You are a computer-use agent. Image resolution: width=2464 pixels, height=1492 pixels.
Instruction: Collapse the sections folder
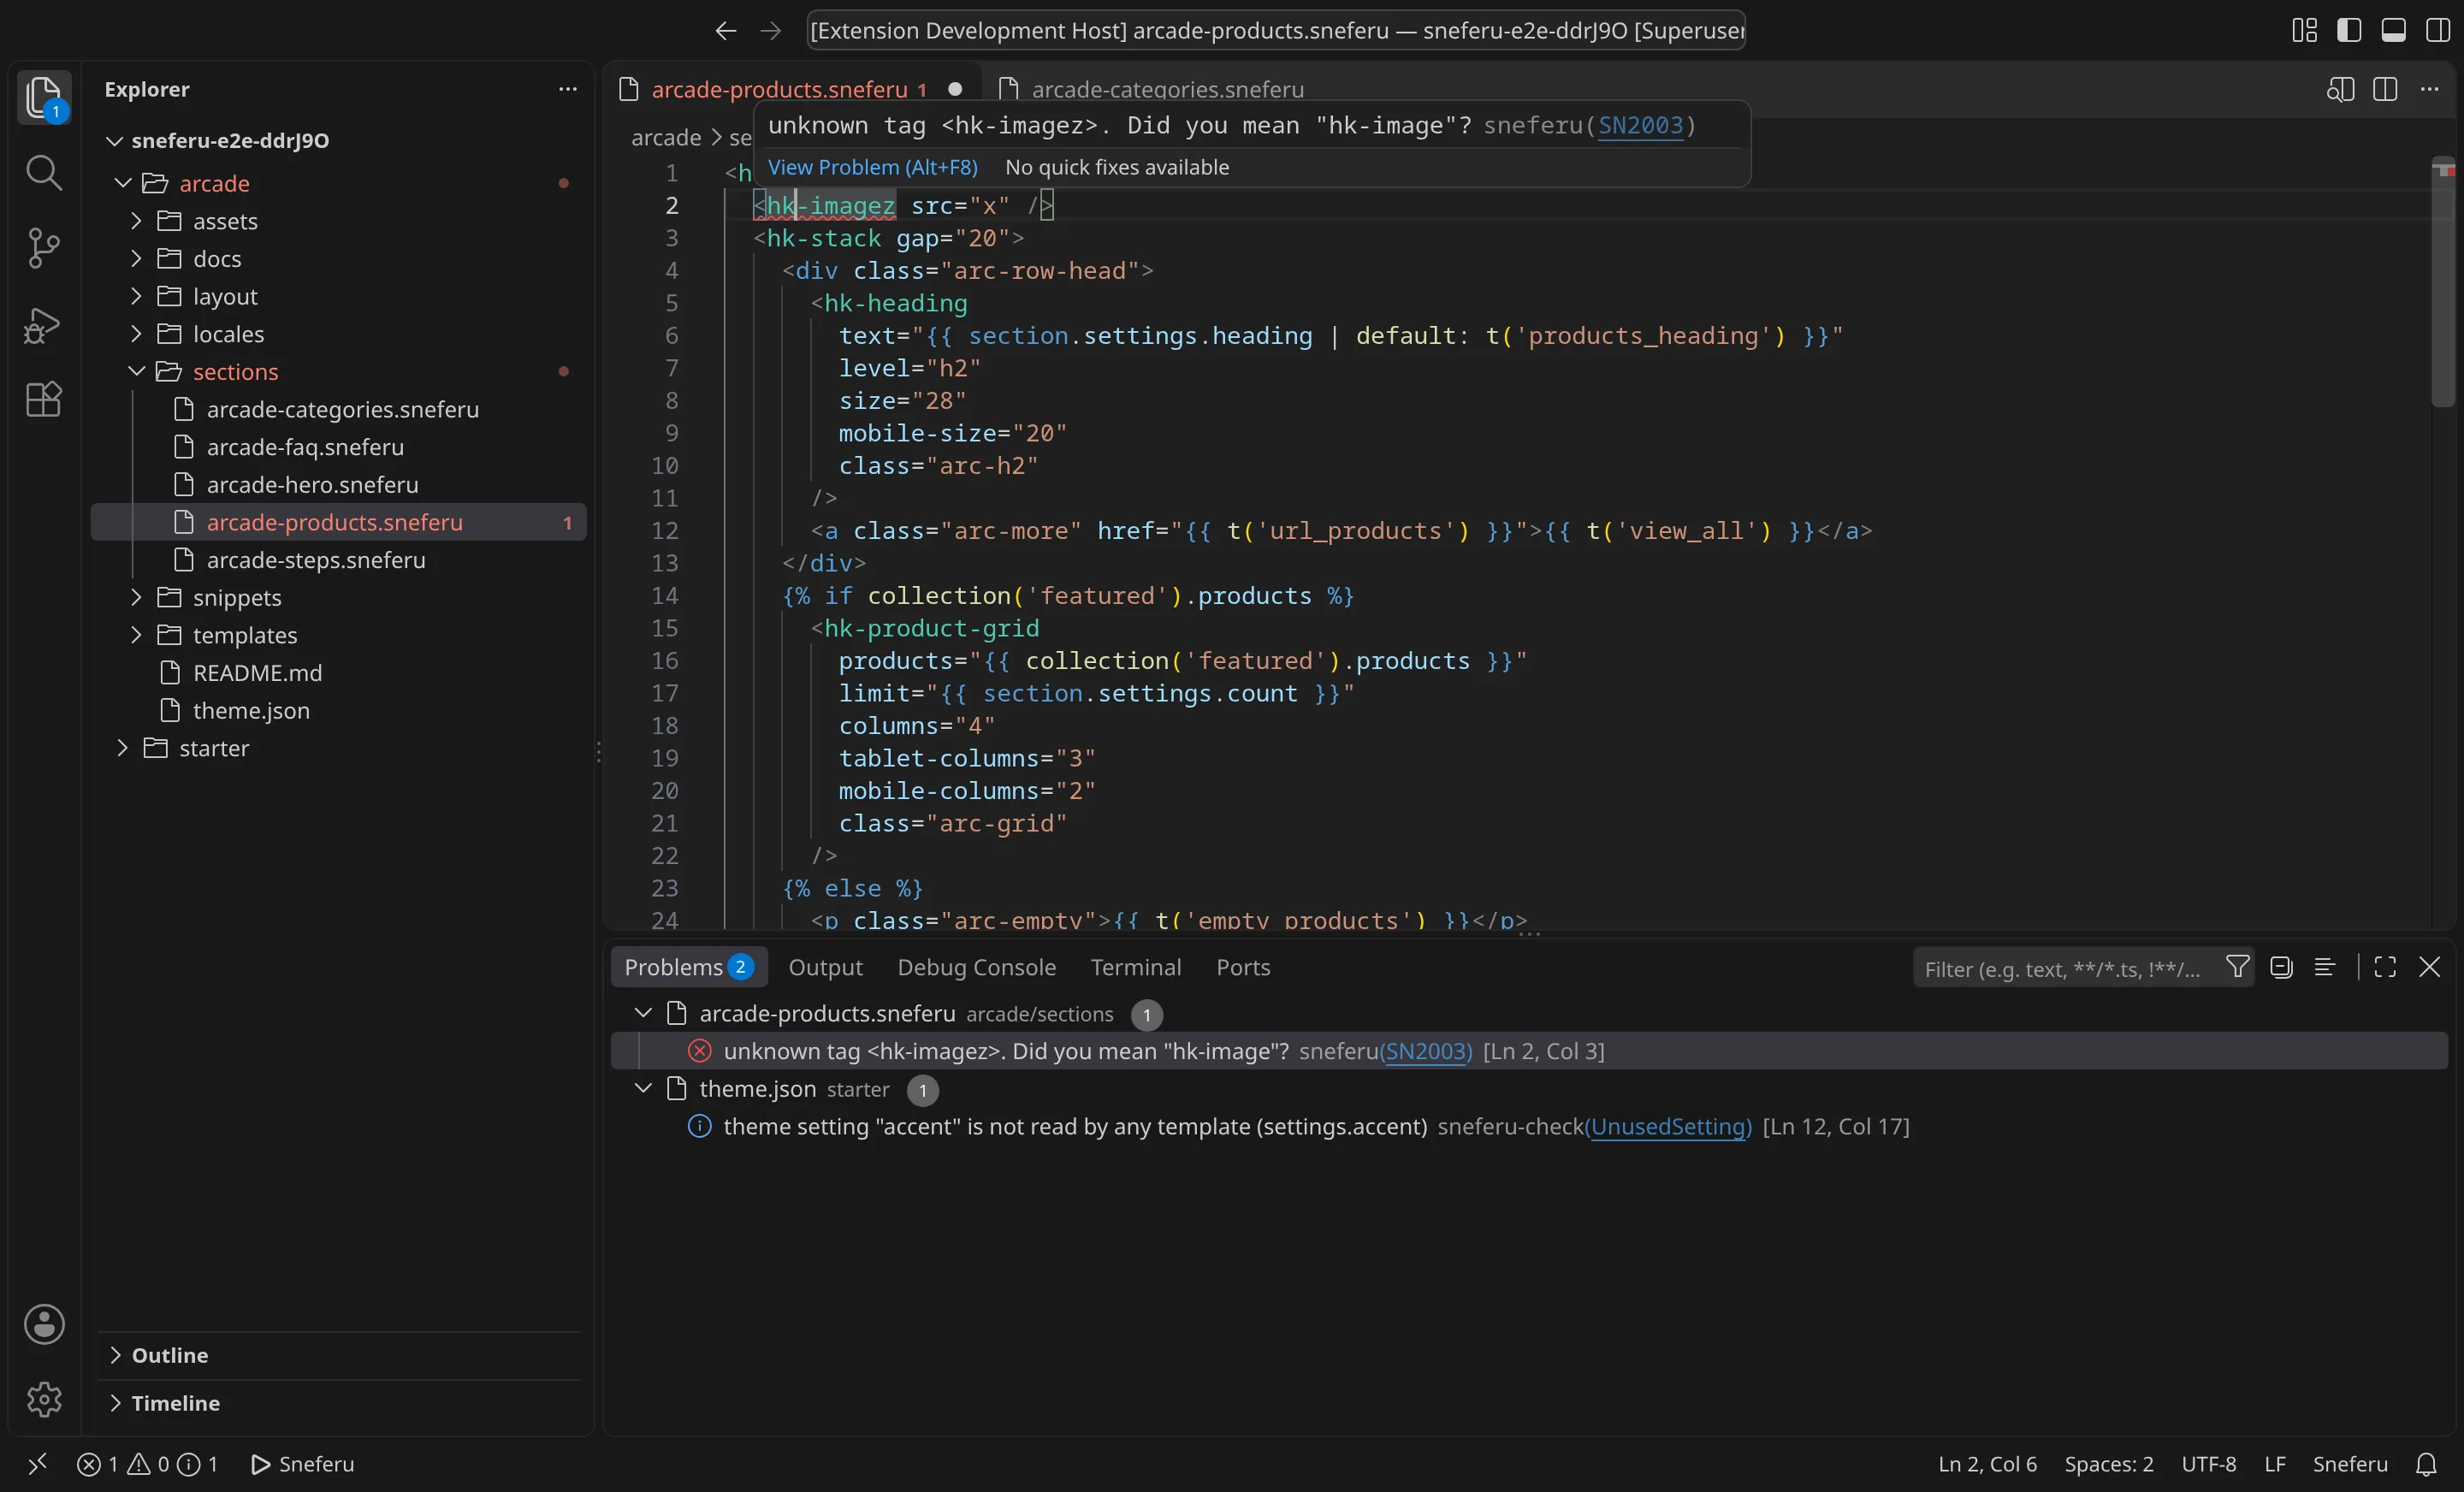click(235, 372)
